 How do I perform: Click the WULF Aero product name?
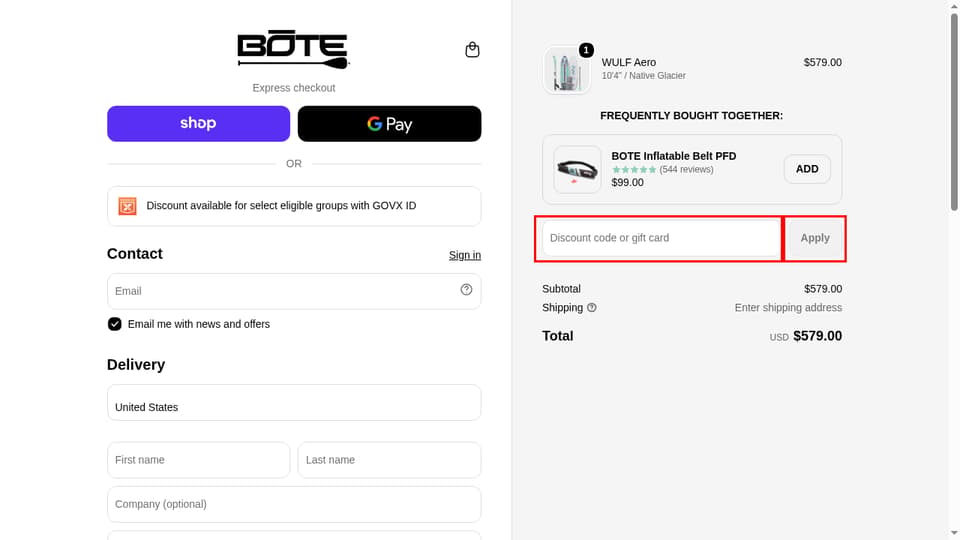pyautogui.click(x=629, y=62)
